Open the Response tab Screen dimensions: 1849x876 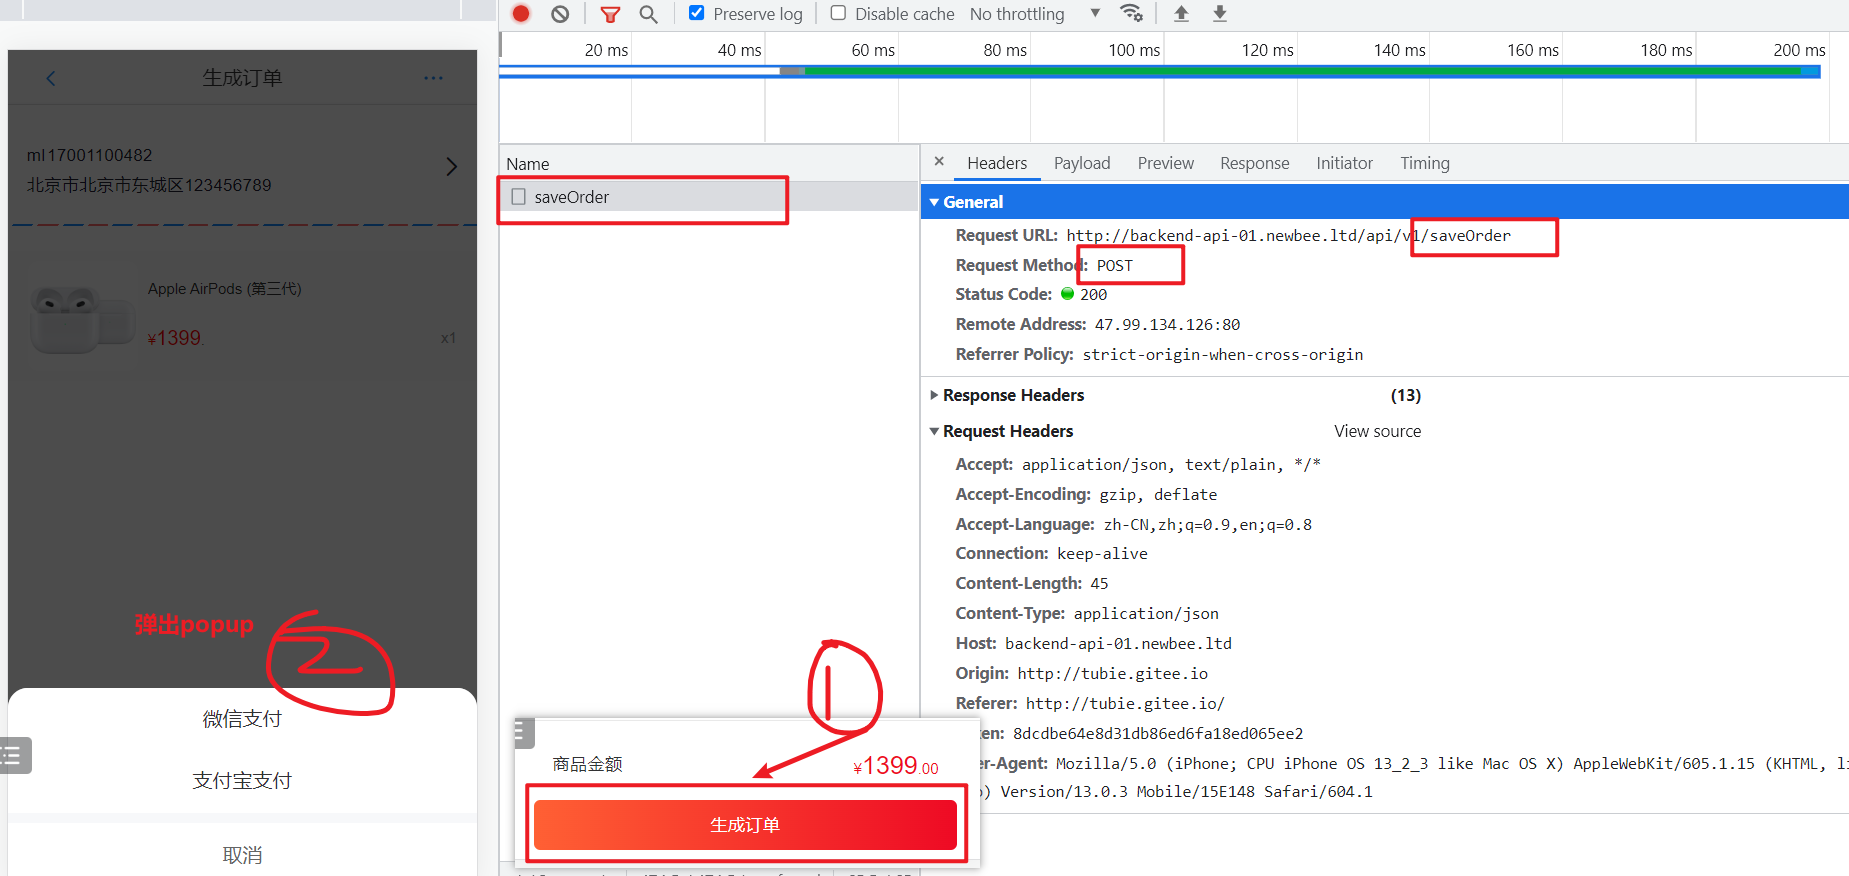[1255, 163]
